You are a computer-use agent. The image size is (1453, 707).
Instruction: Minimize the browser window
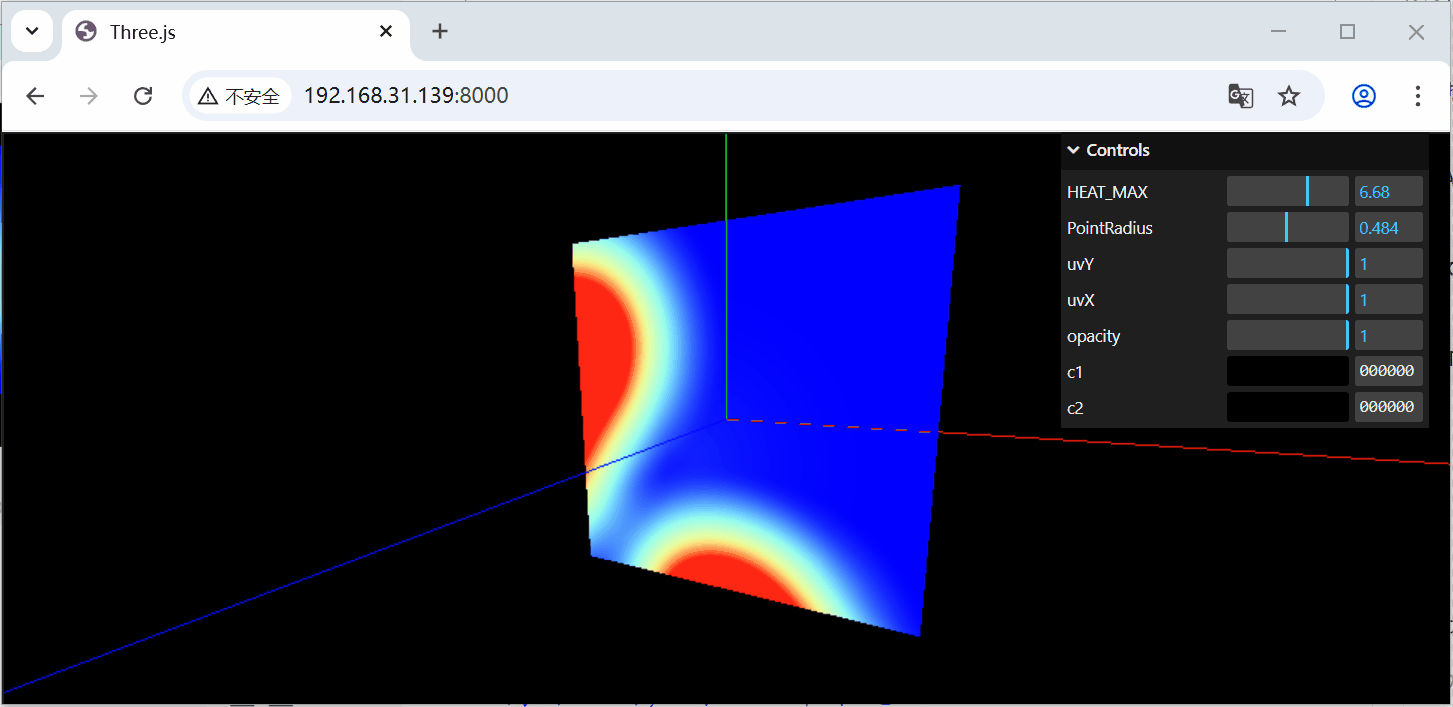1279,32
